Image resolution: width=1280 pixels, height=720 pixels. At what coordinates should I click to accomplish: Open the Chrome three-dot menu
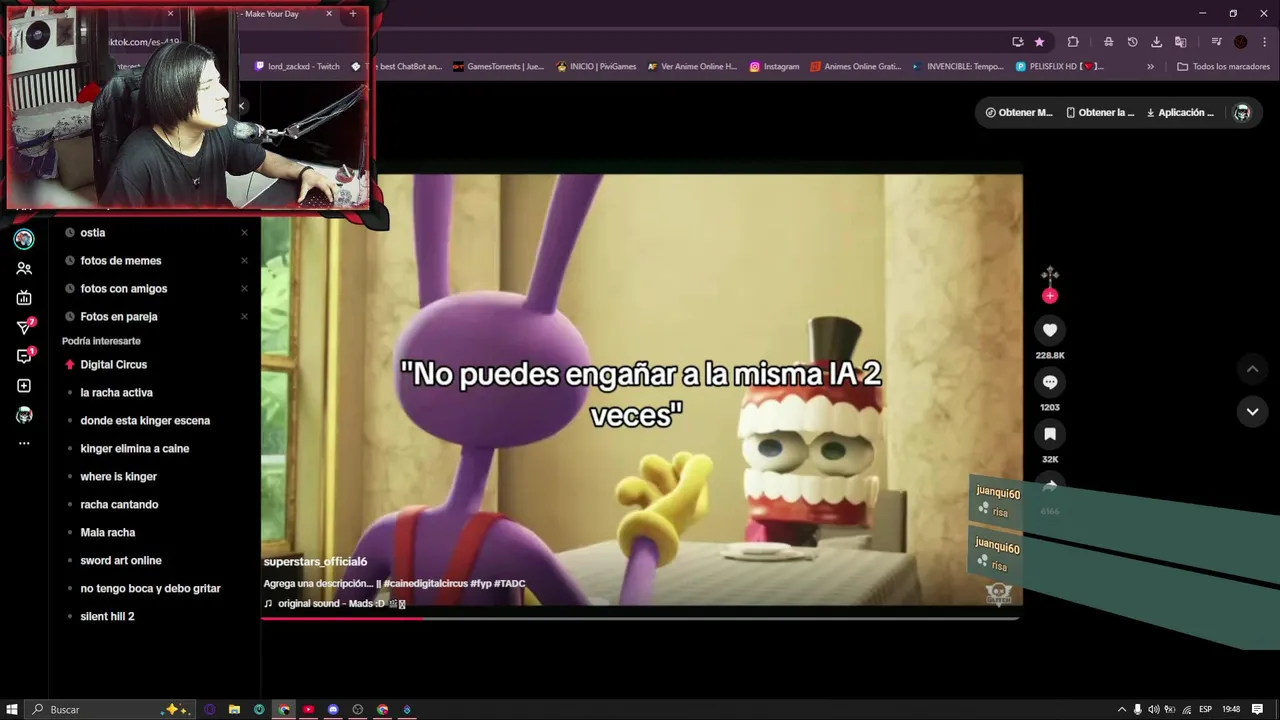(1262, 42)
